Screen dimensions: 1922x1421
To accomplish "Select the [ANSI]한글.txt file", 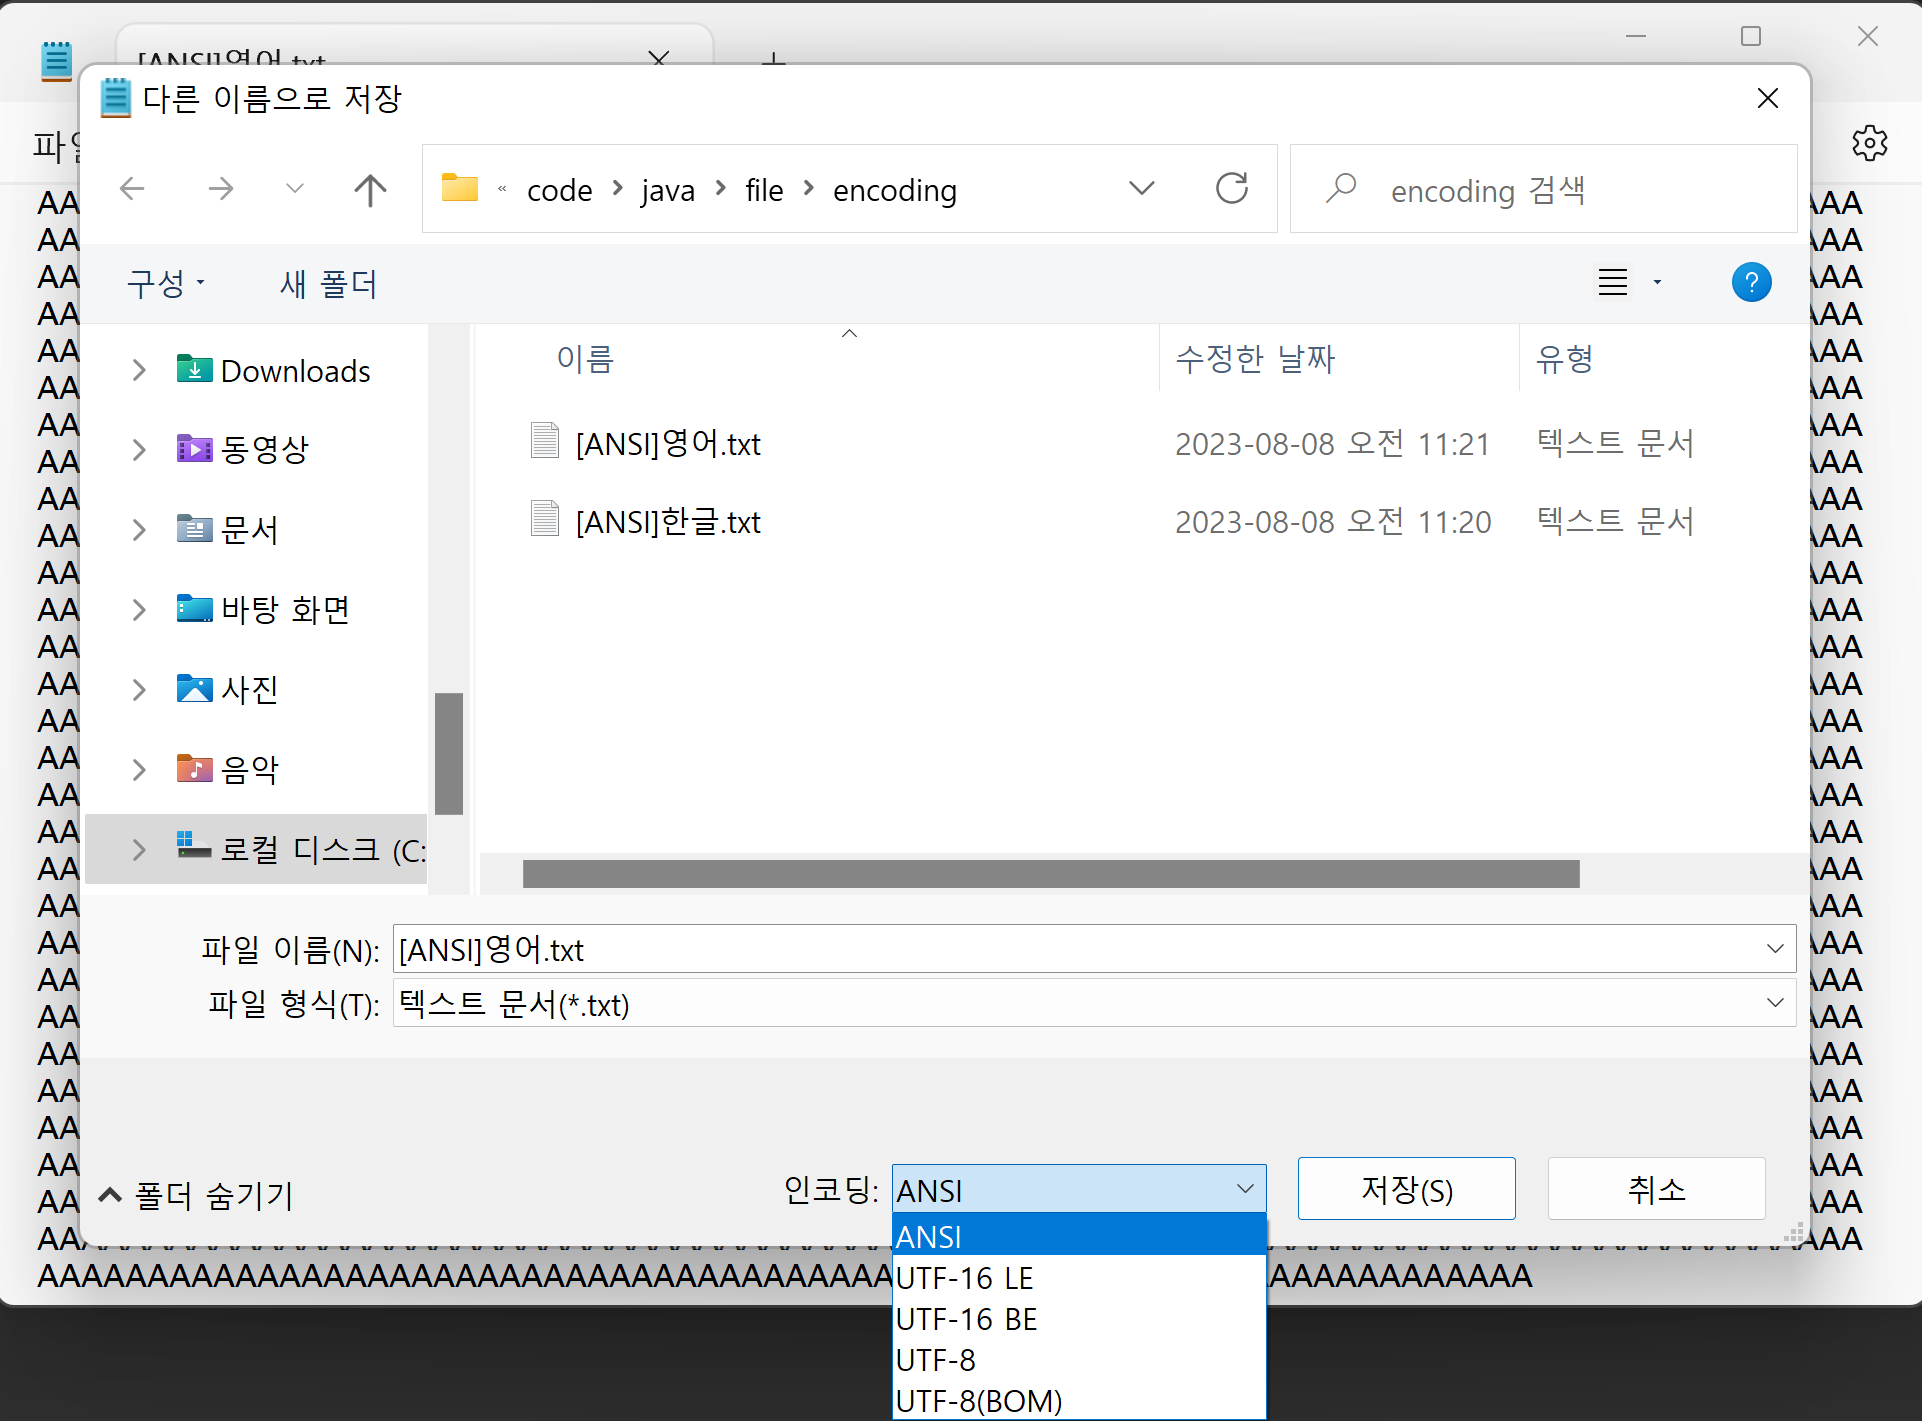I will (668, 522).
